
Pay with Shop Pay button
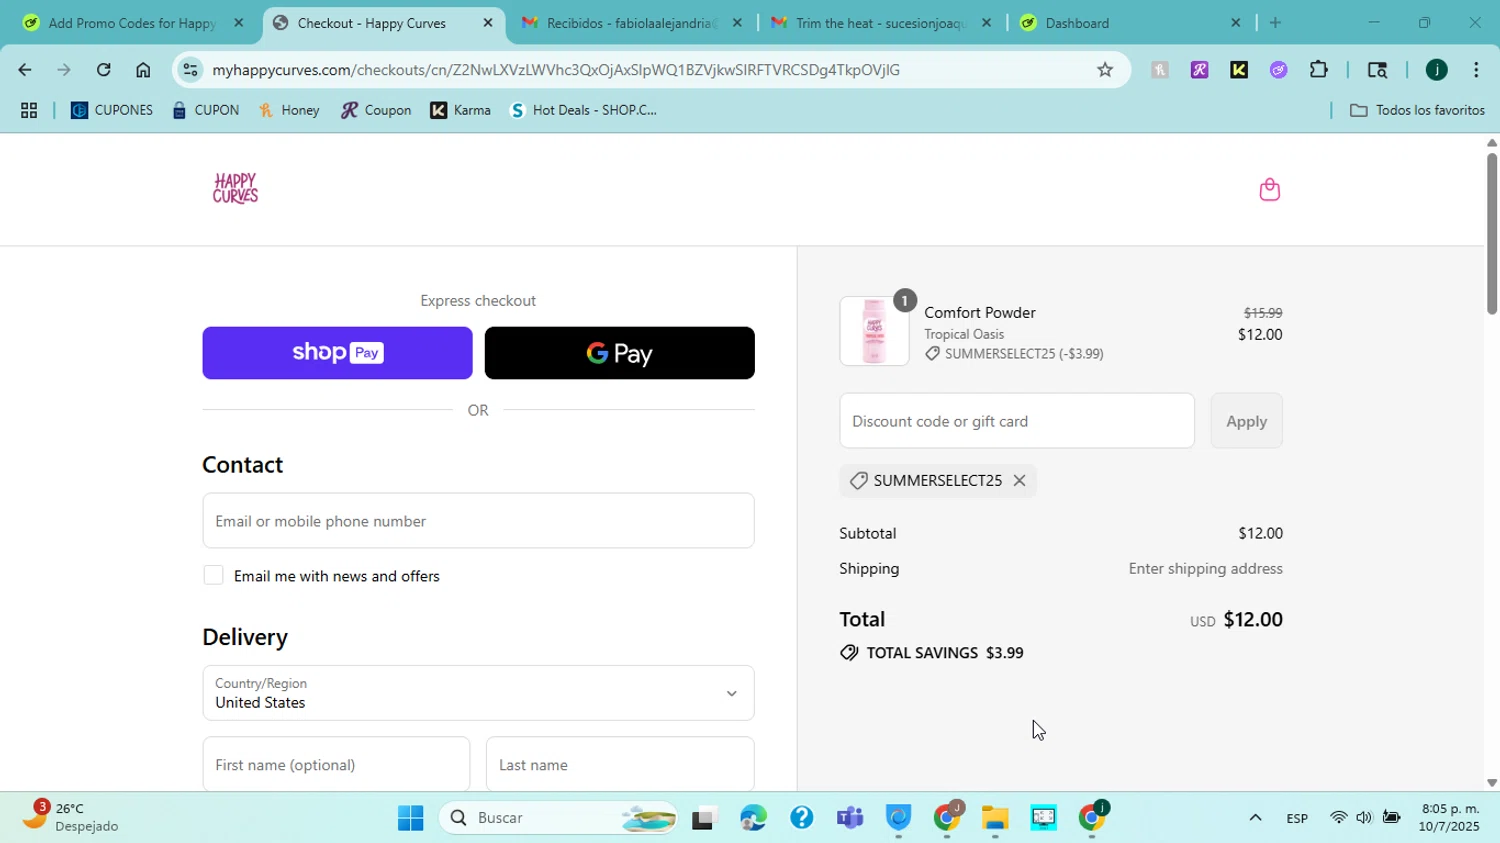tap(337, 353)
